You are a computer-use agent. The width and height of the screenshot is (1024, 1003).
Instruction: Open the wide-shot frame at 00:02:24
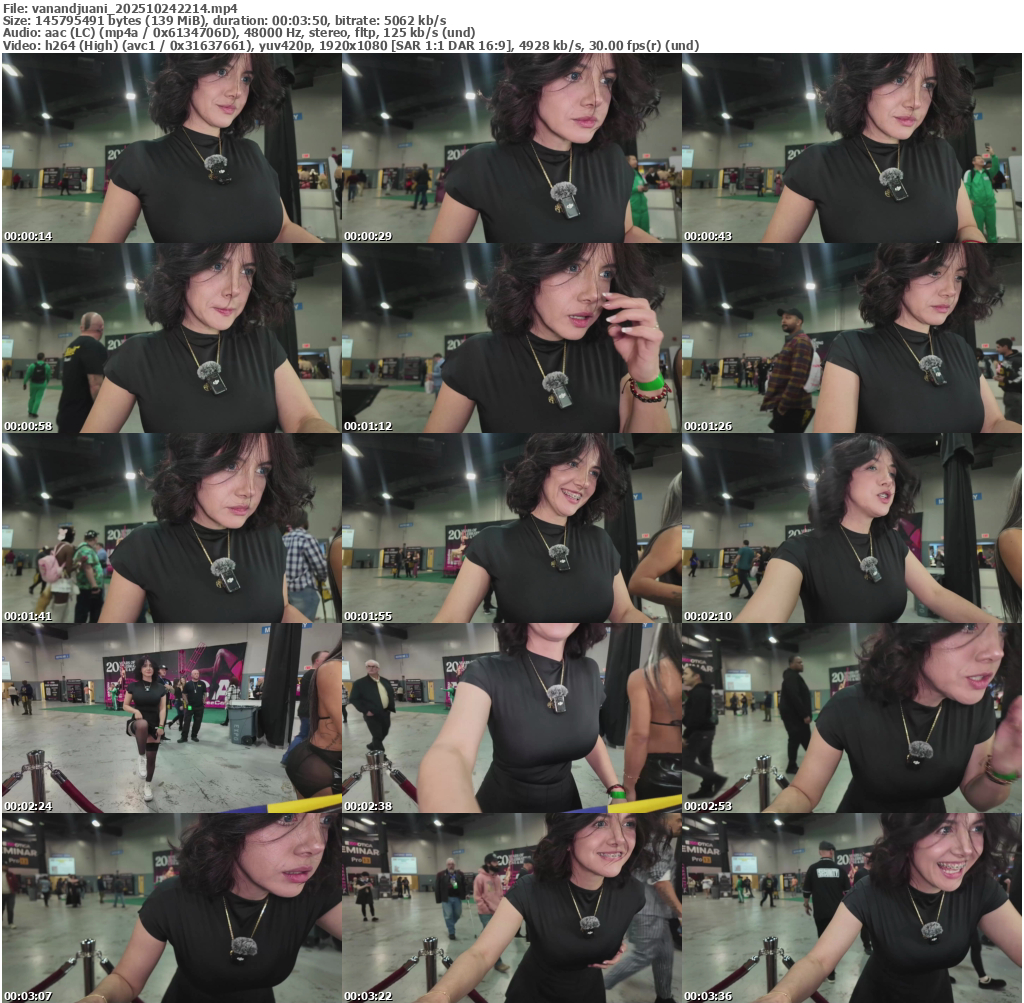pyautogui.click(x=171, y=718)
